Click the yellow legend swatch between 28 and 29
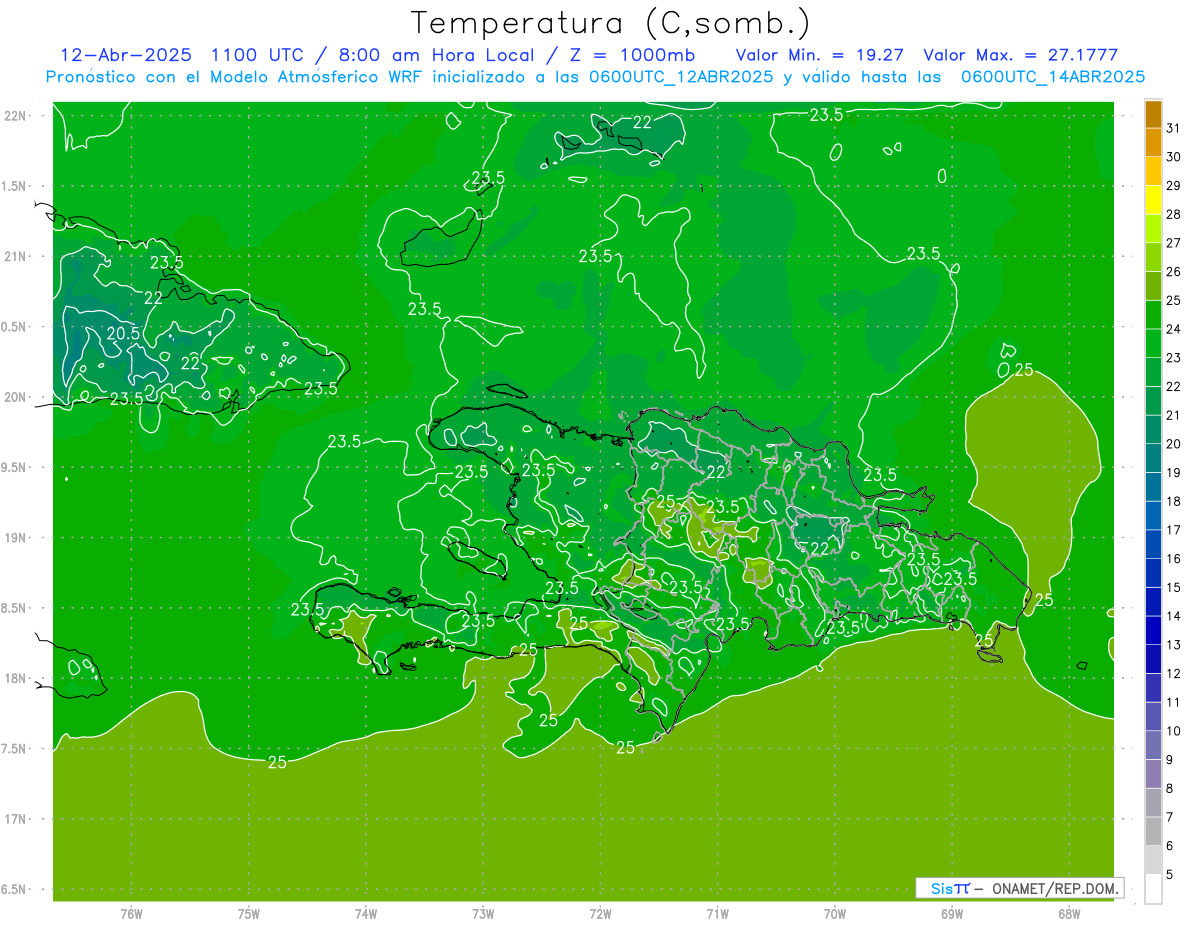This screenshot has height=927, width=1200. 1153,200
